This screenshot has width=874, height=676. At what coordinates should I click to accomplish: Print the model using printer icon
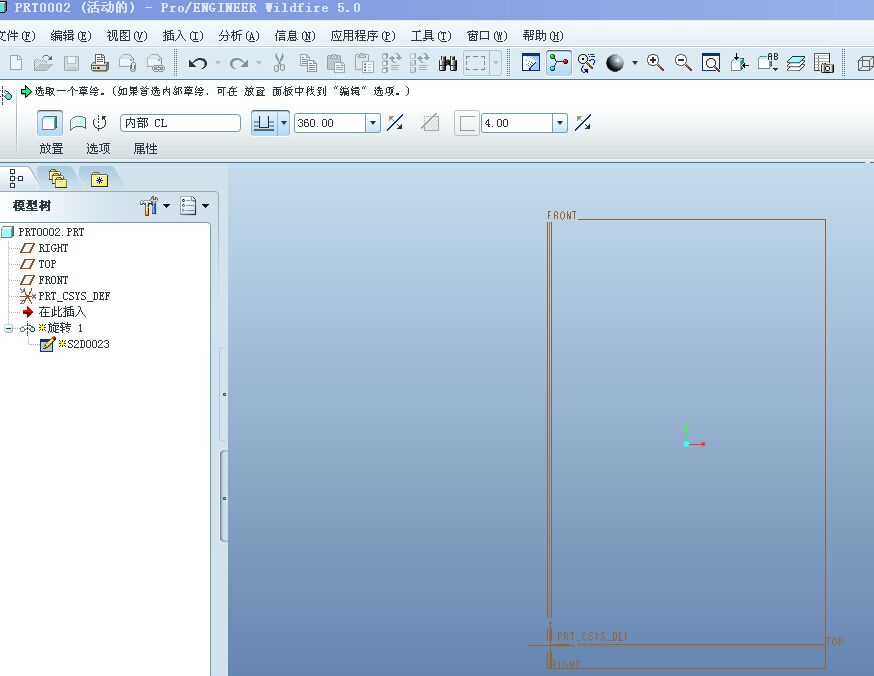point(99,62)
